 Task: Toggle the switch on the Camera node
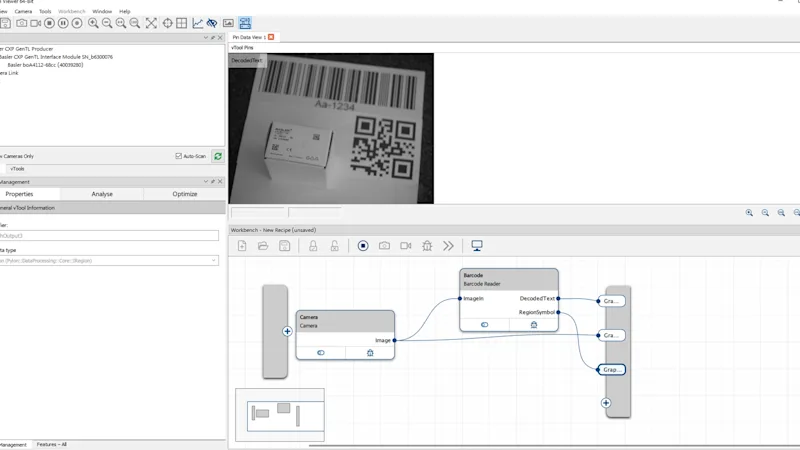321,353
